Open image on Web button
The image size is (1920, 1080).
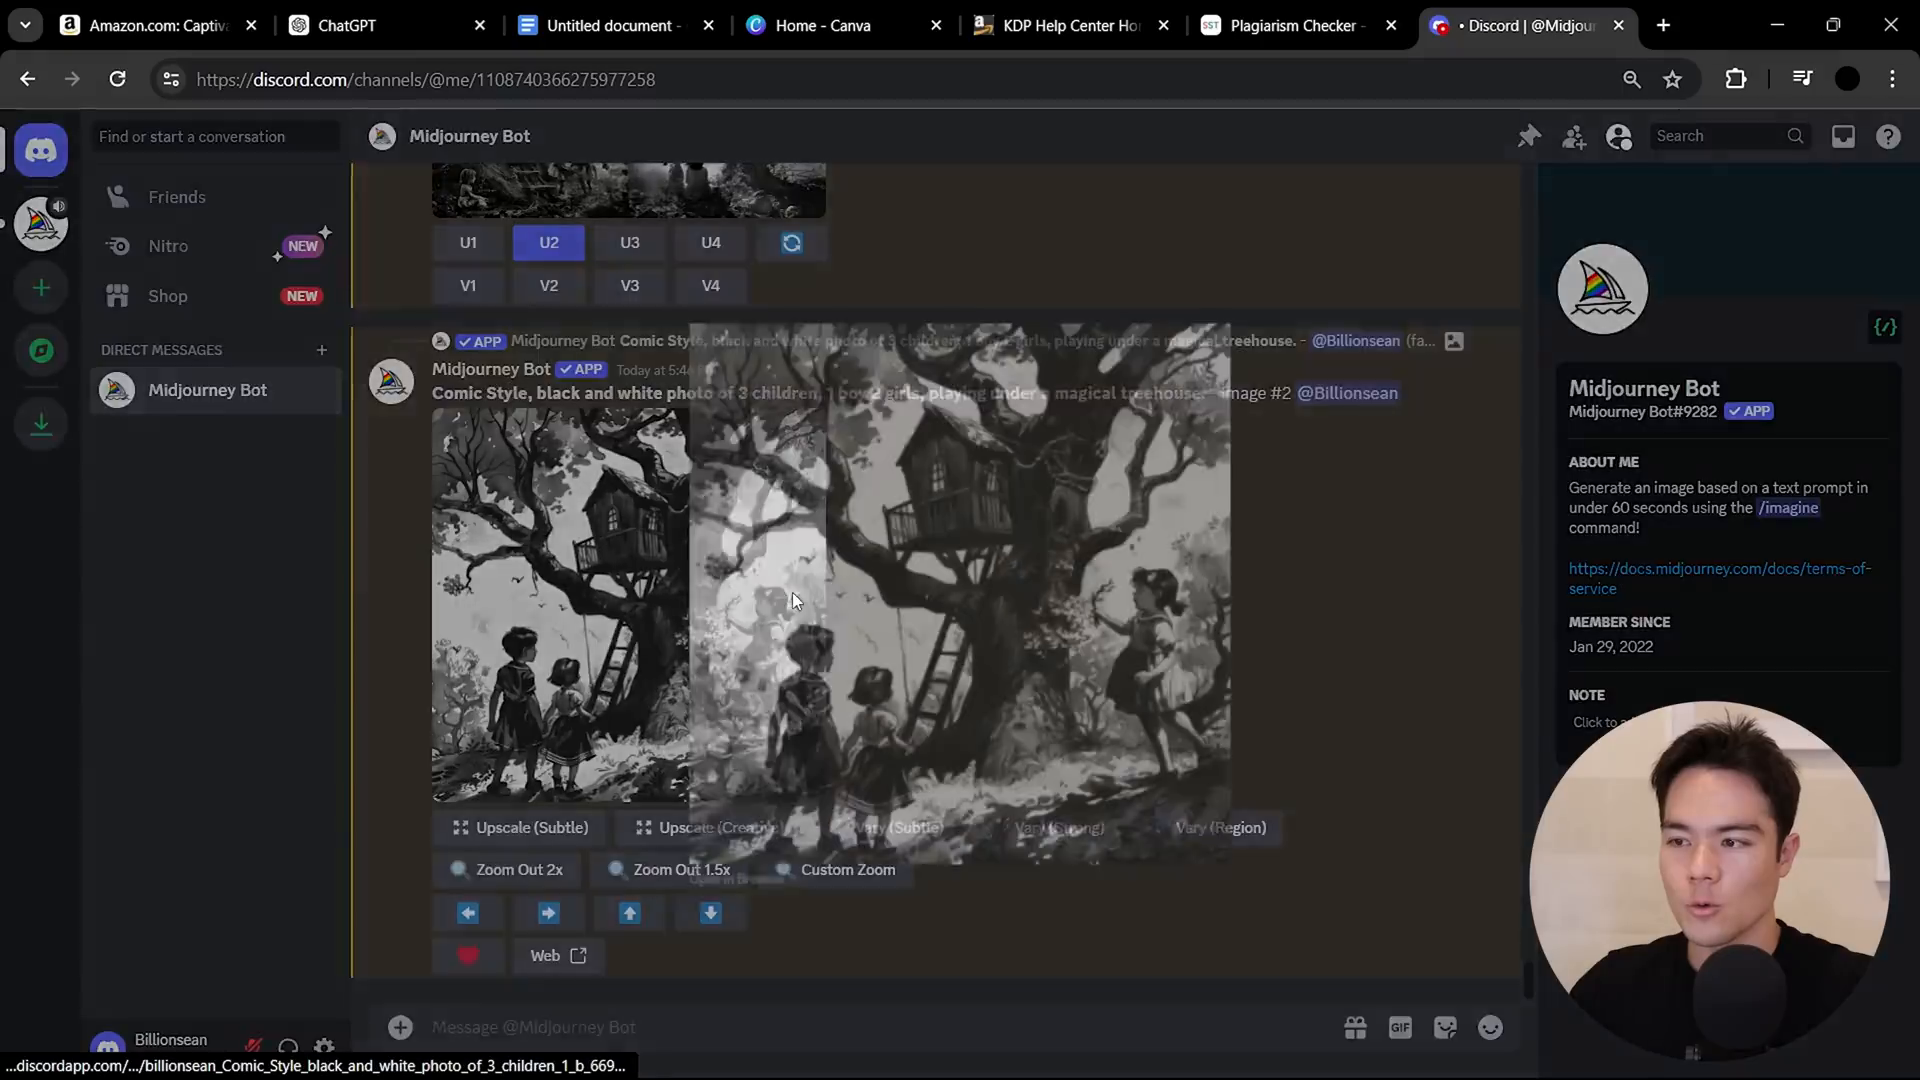[x=558, y=956]
